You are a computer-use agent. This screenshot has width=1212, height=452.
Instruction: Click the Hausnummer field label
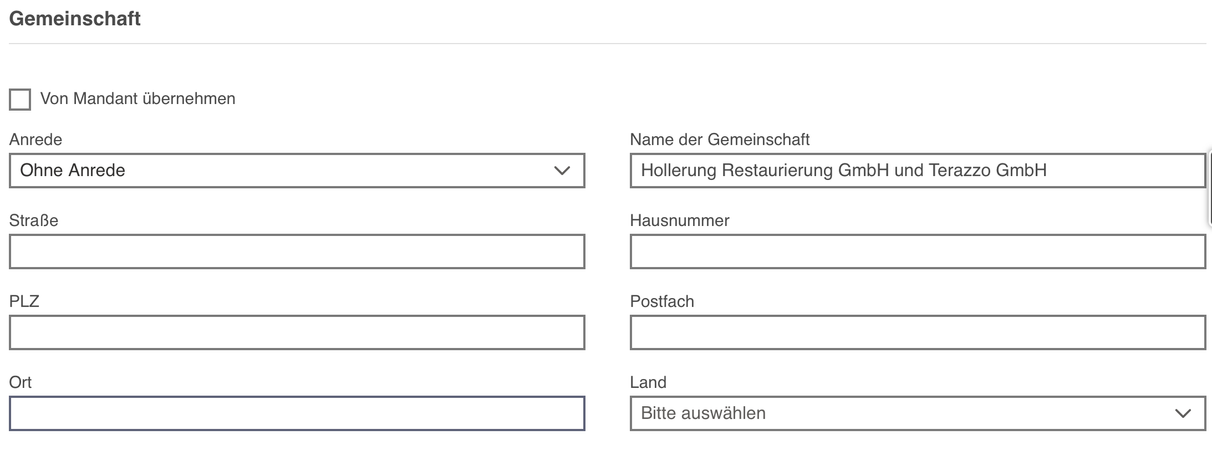point(680,220)
